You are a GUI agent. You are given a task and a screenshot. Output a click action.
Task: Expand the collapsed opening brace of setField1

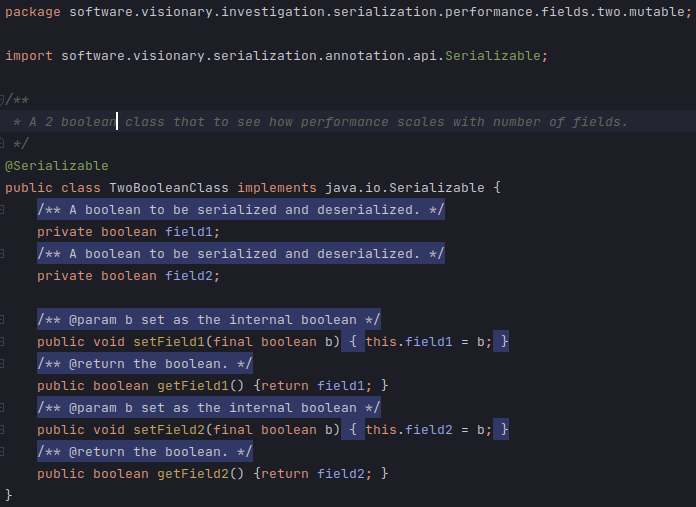353,341
